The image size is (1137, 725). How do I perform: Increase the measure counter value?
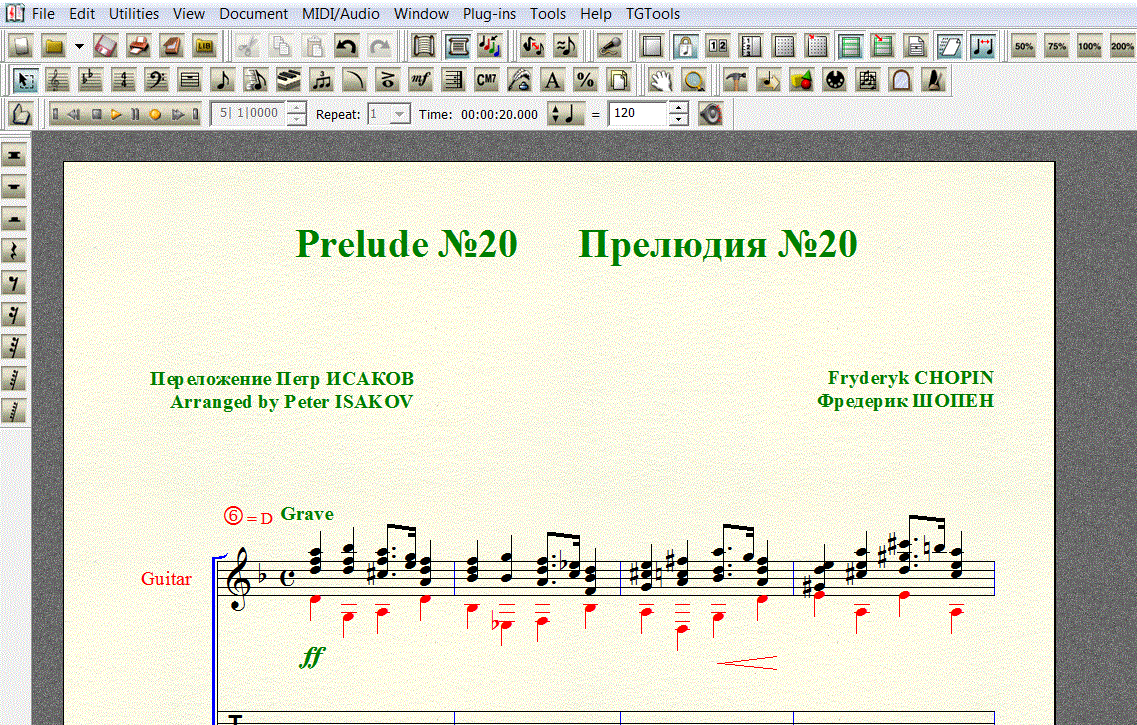coord(296,108)
